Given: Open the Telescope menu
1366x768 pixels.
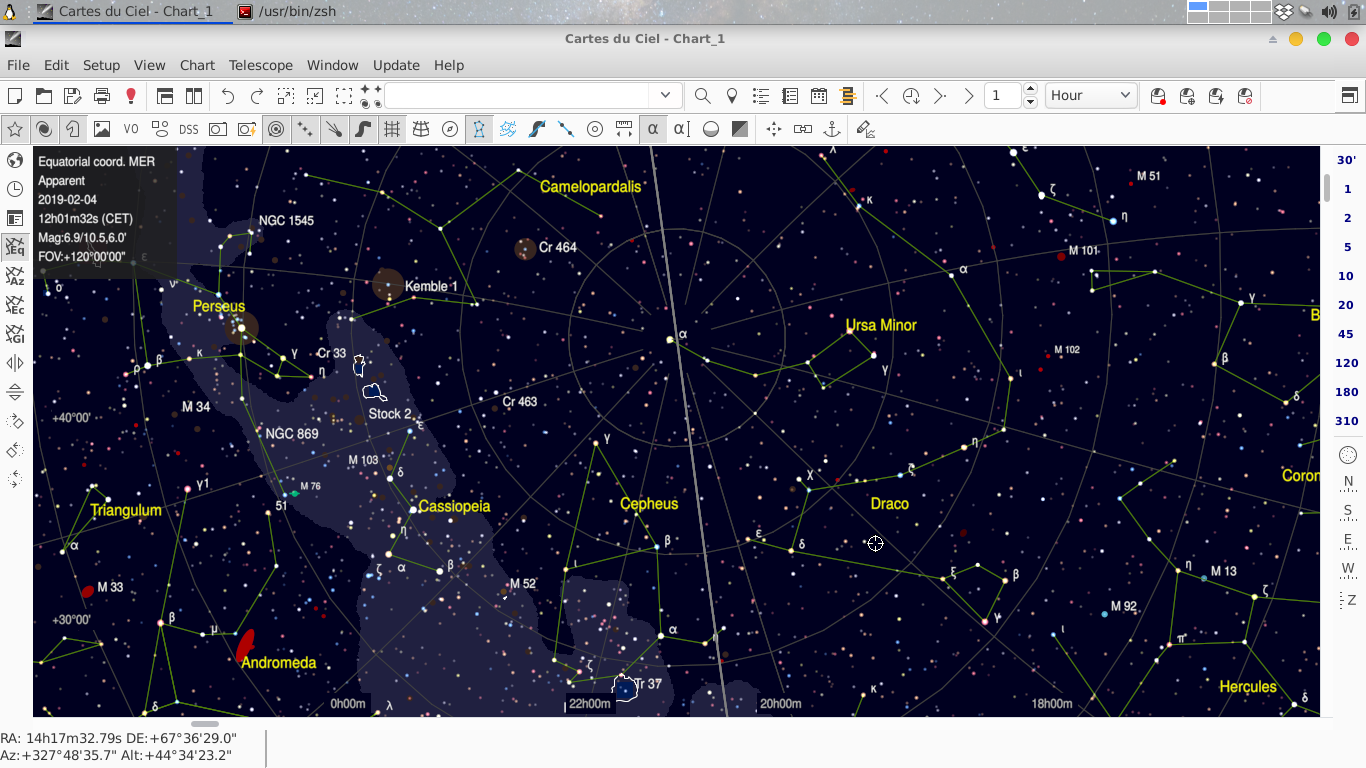Looking at the screenshot, I should point(261,65).
